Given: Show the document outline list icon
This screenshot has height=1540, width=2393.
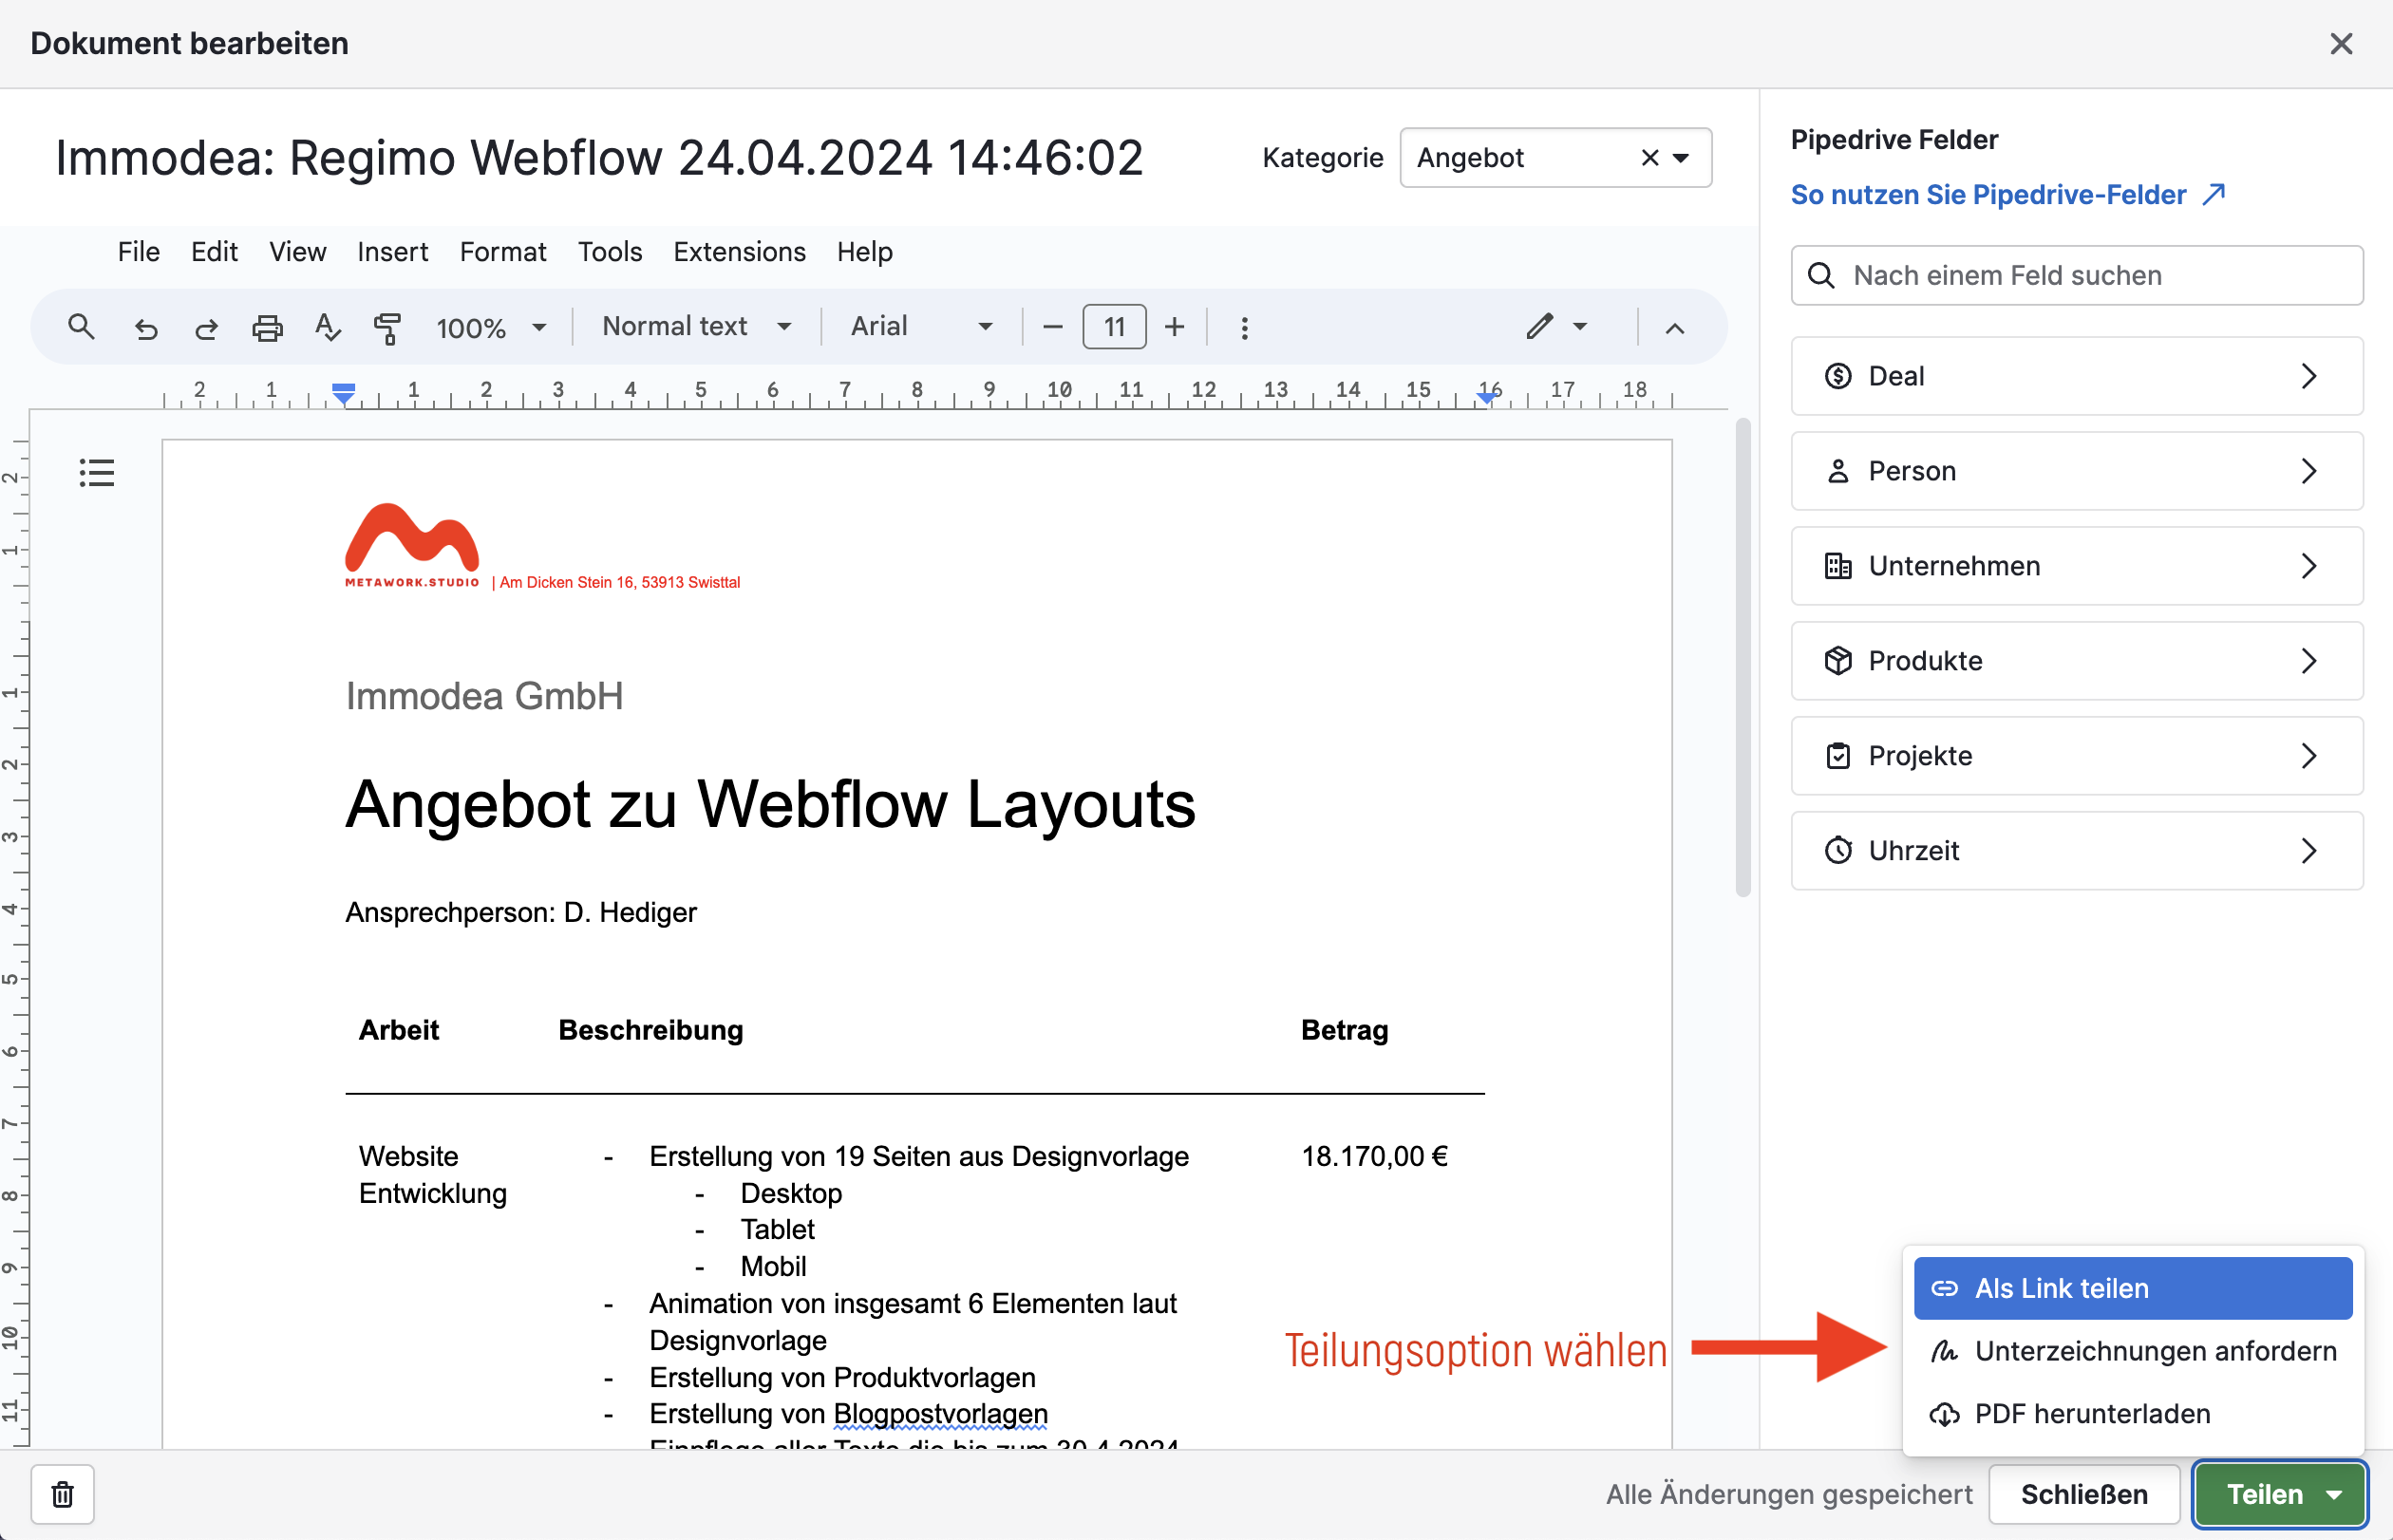Looking at the screenshot, I should coord(97,472).
